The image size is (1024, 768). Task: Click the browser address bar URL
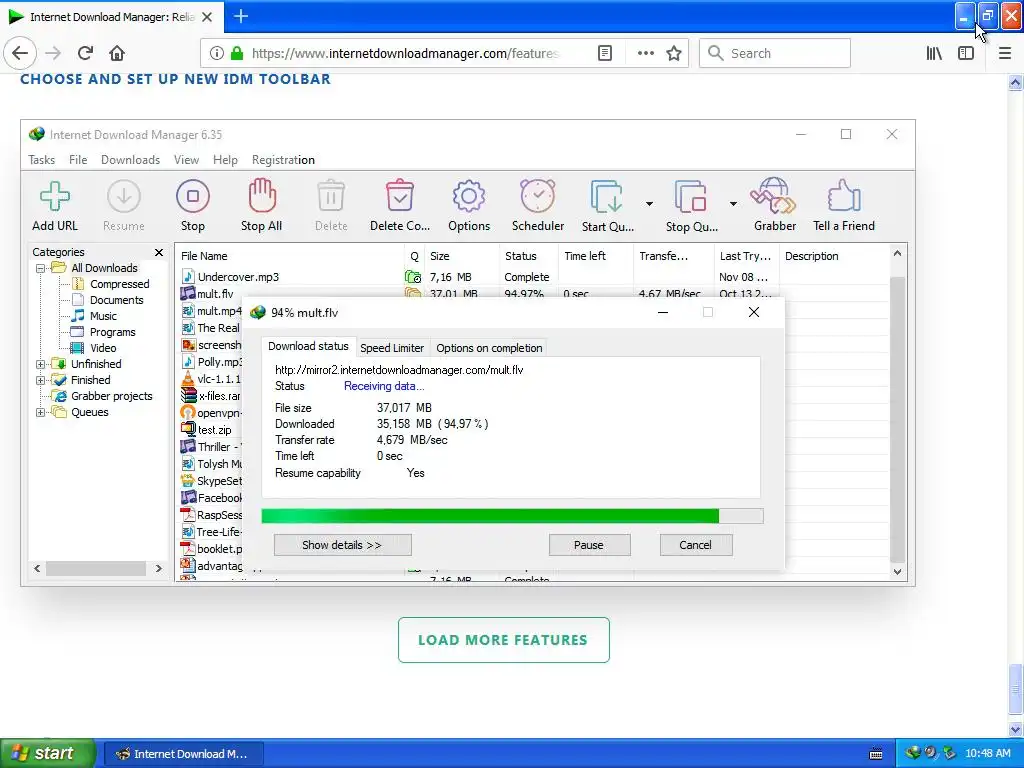[x=405, y=54]
